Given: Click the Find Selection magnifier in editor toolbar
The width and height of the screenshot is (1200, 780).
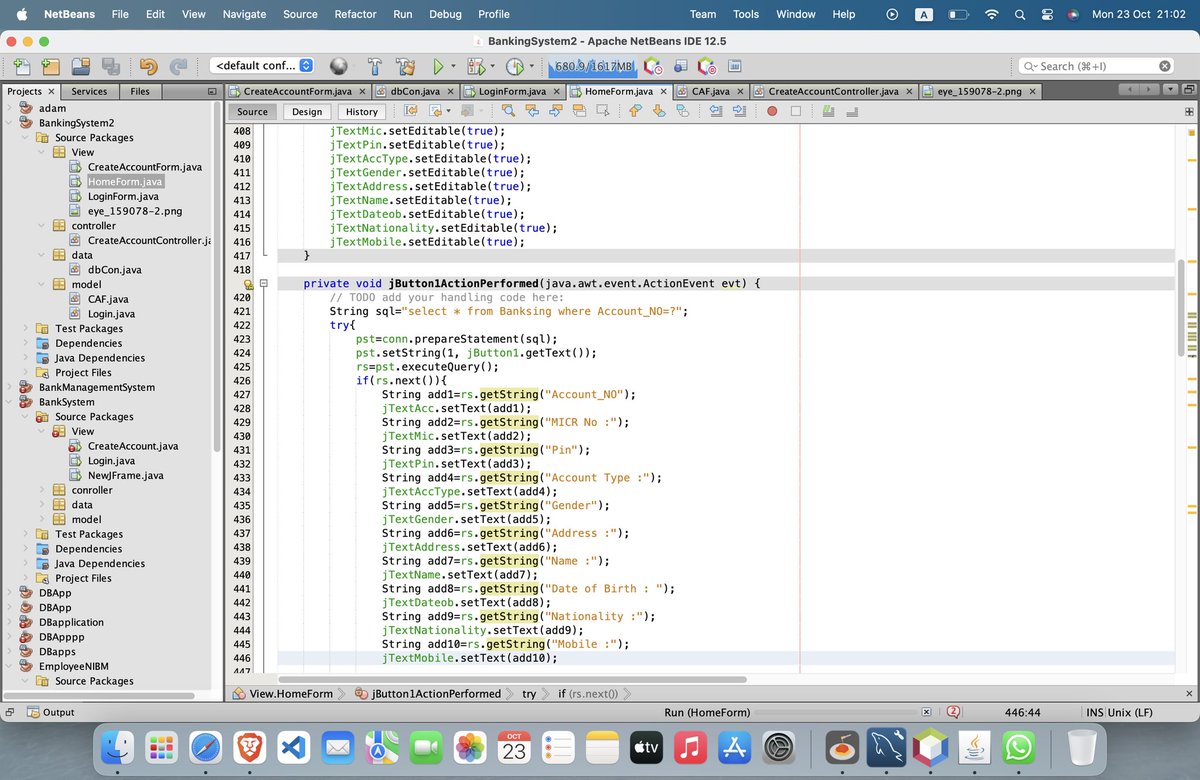Looking at the screenshot, I should 507,111.
